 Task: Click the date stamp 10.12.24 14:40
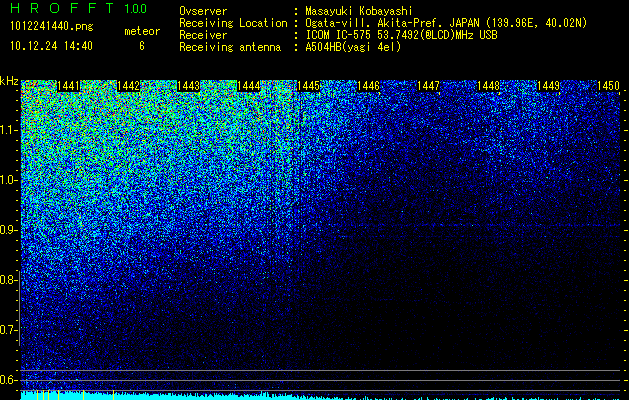point(51,46)
